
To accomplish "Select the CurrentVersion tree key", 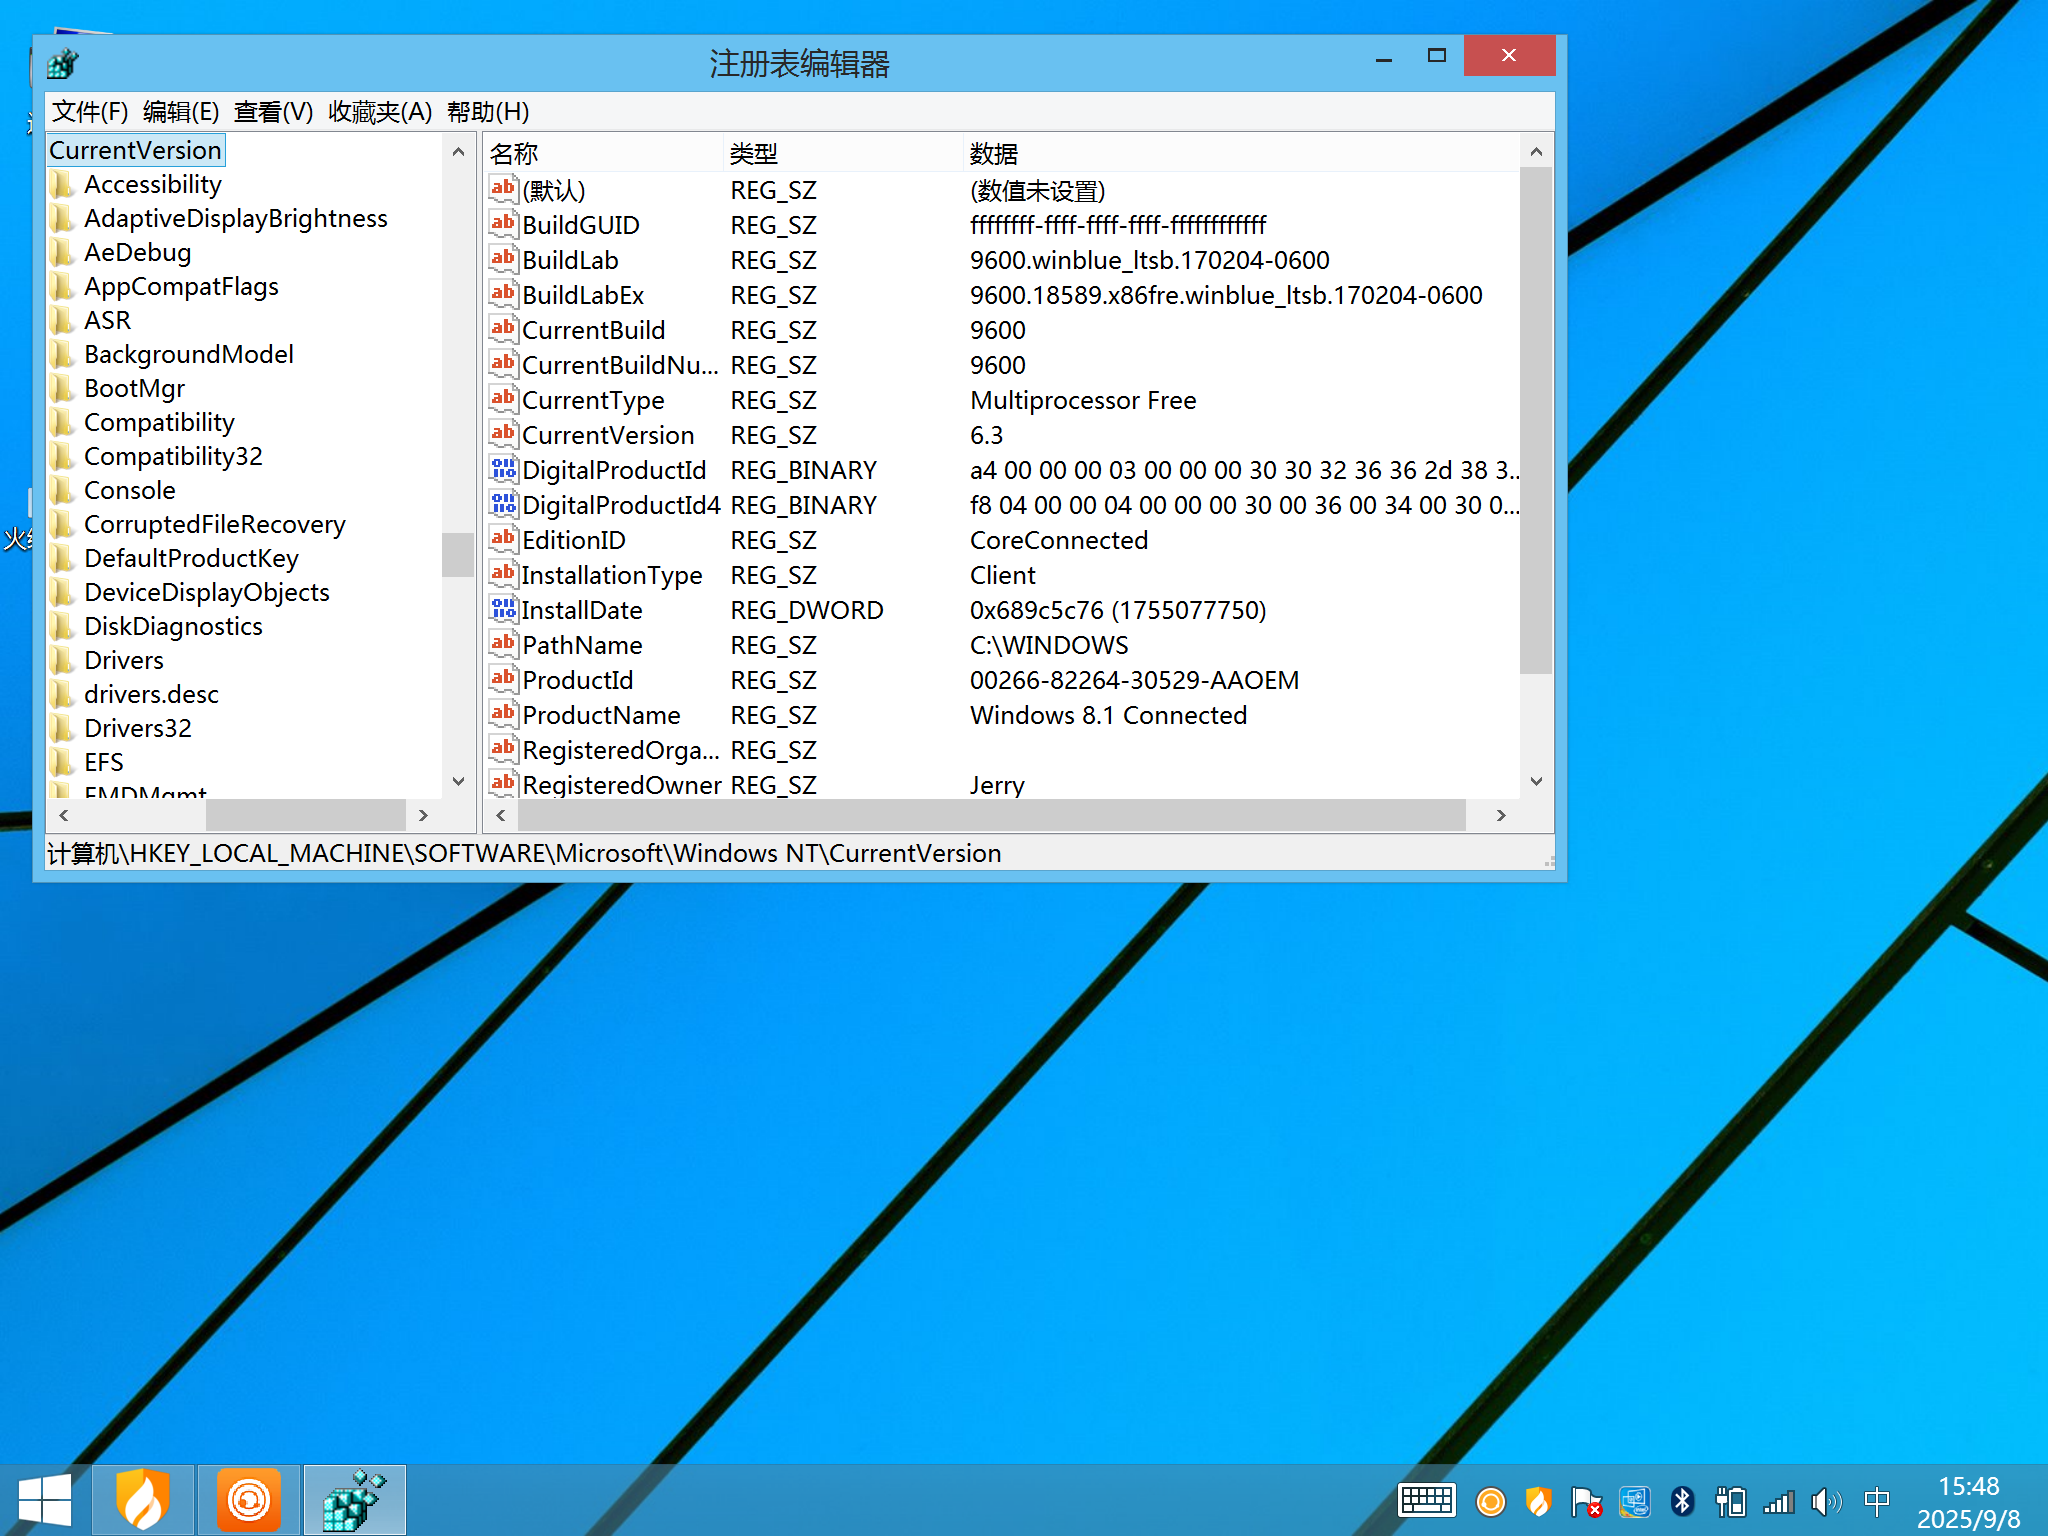I will point(136,150).
